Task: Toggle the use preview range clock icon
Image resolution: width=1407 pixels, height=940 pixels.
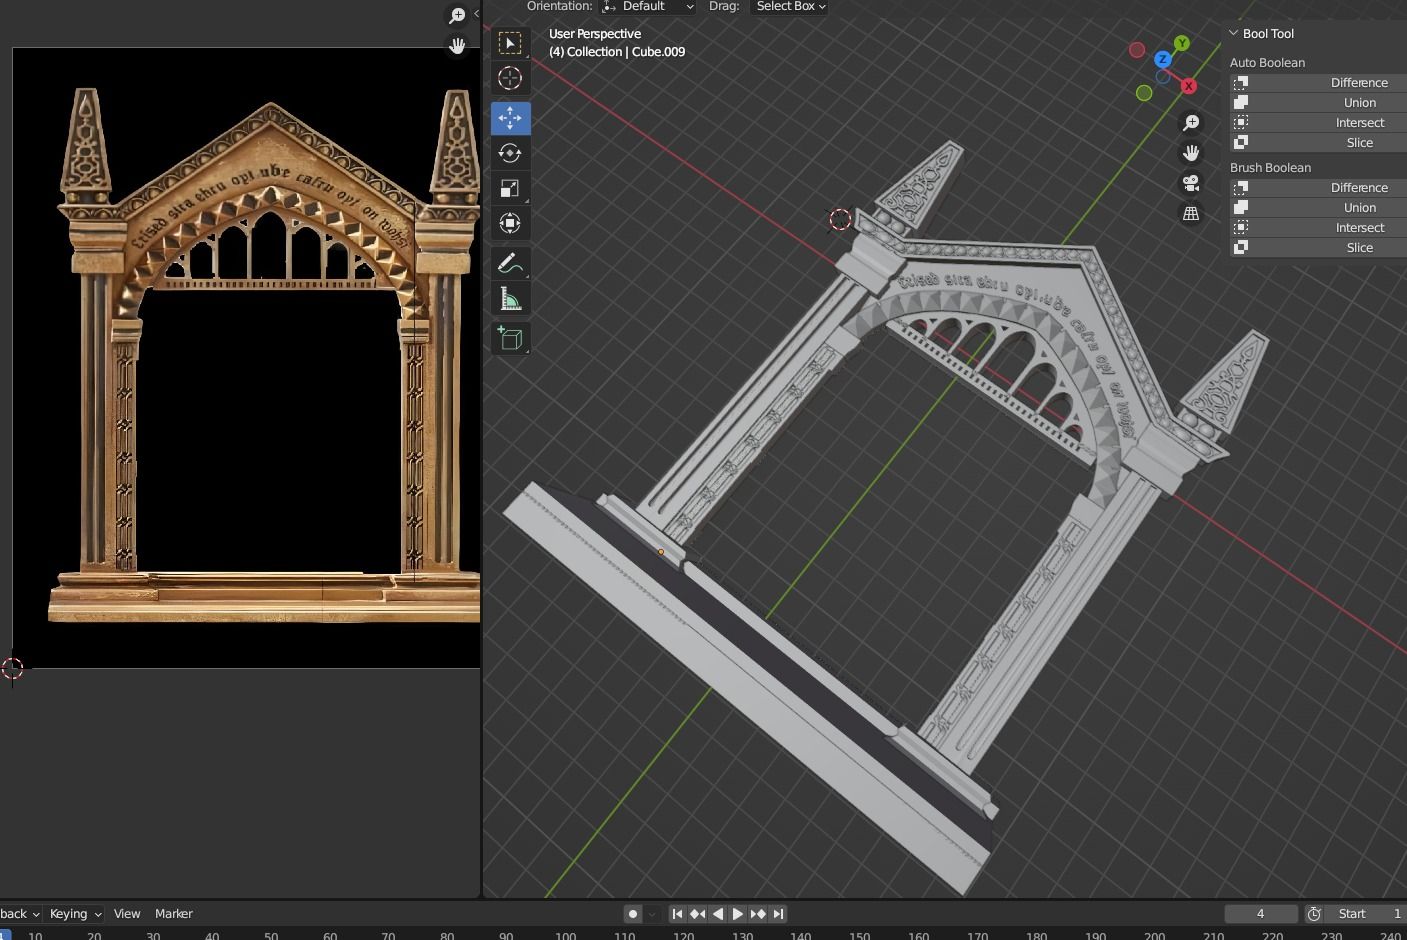Action: (x=1315, y=914)
